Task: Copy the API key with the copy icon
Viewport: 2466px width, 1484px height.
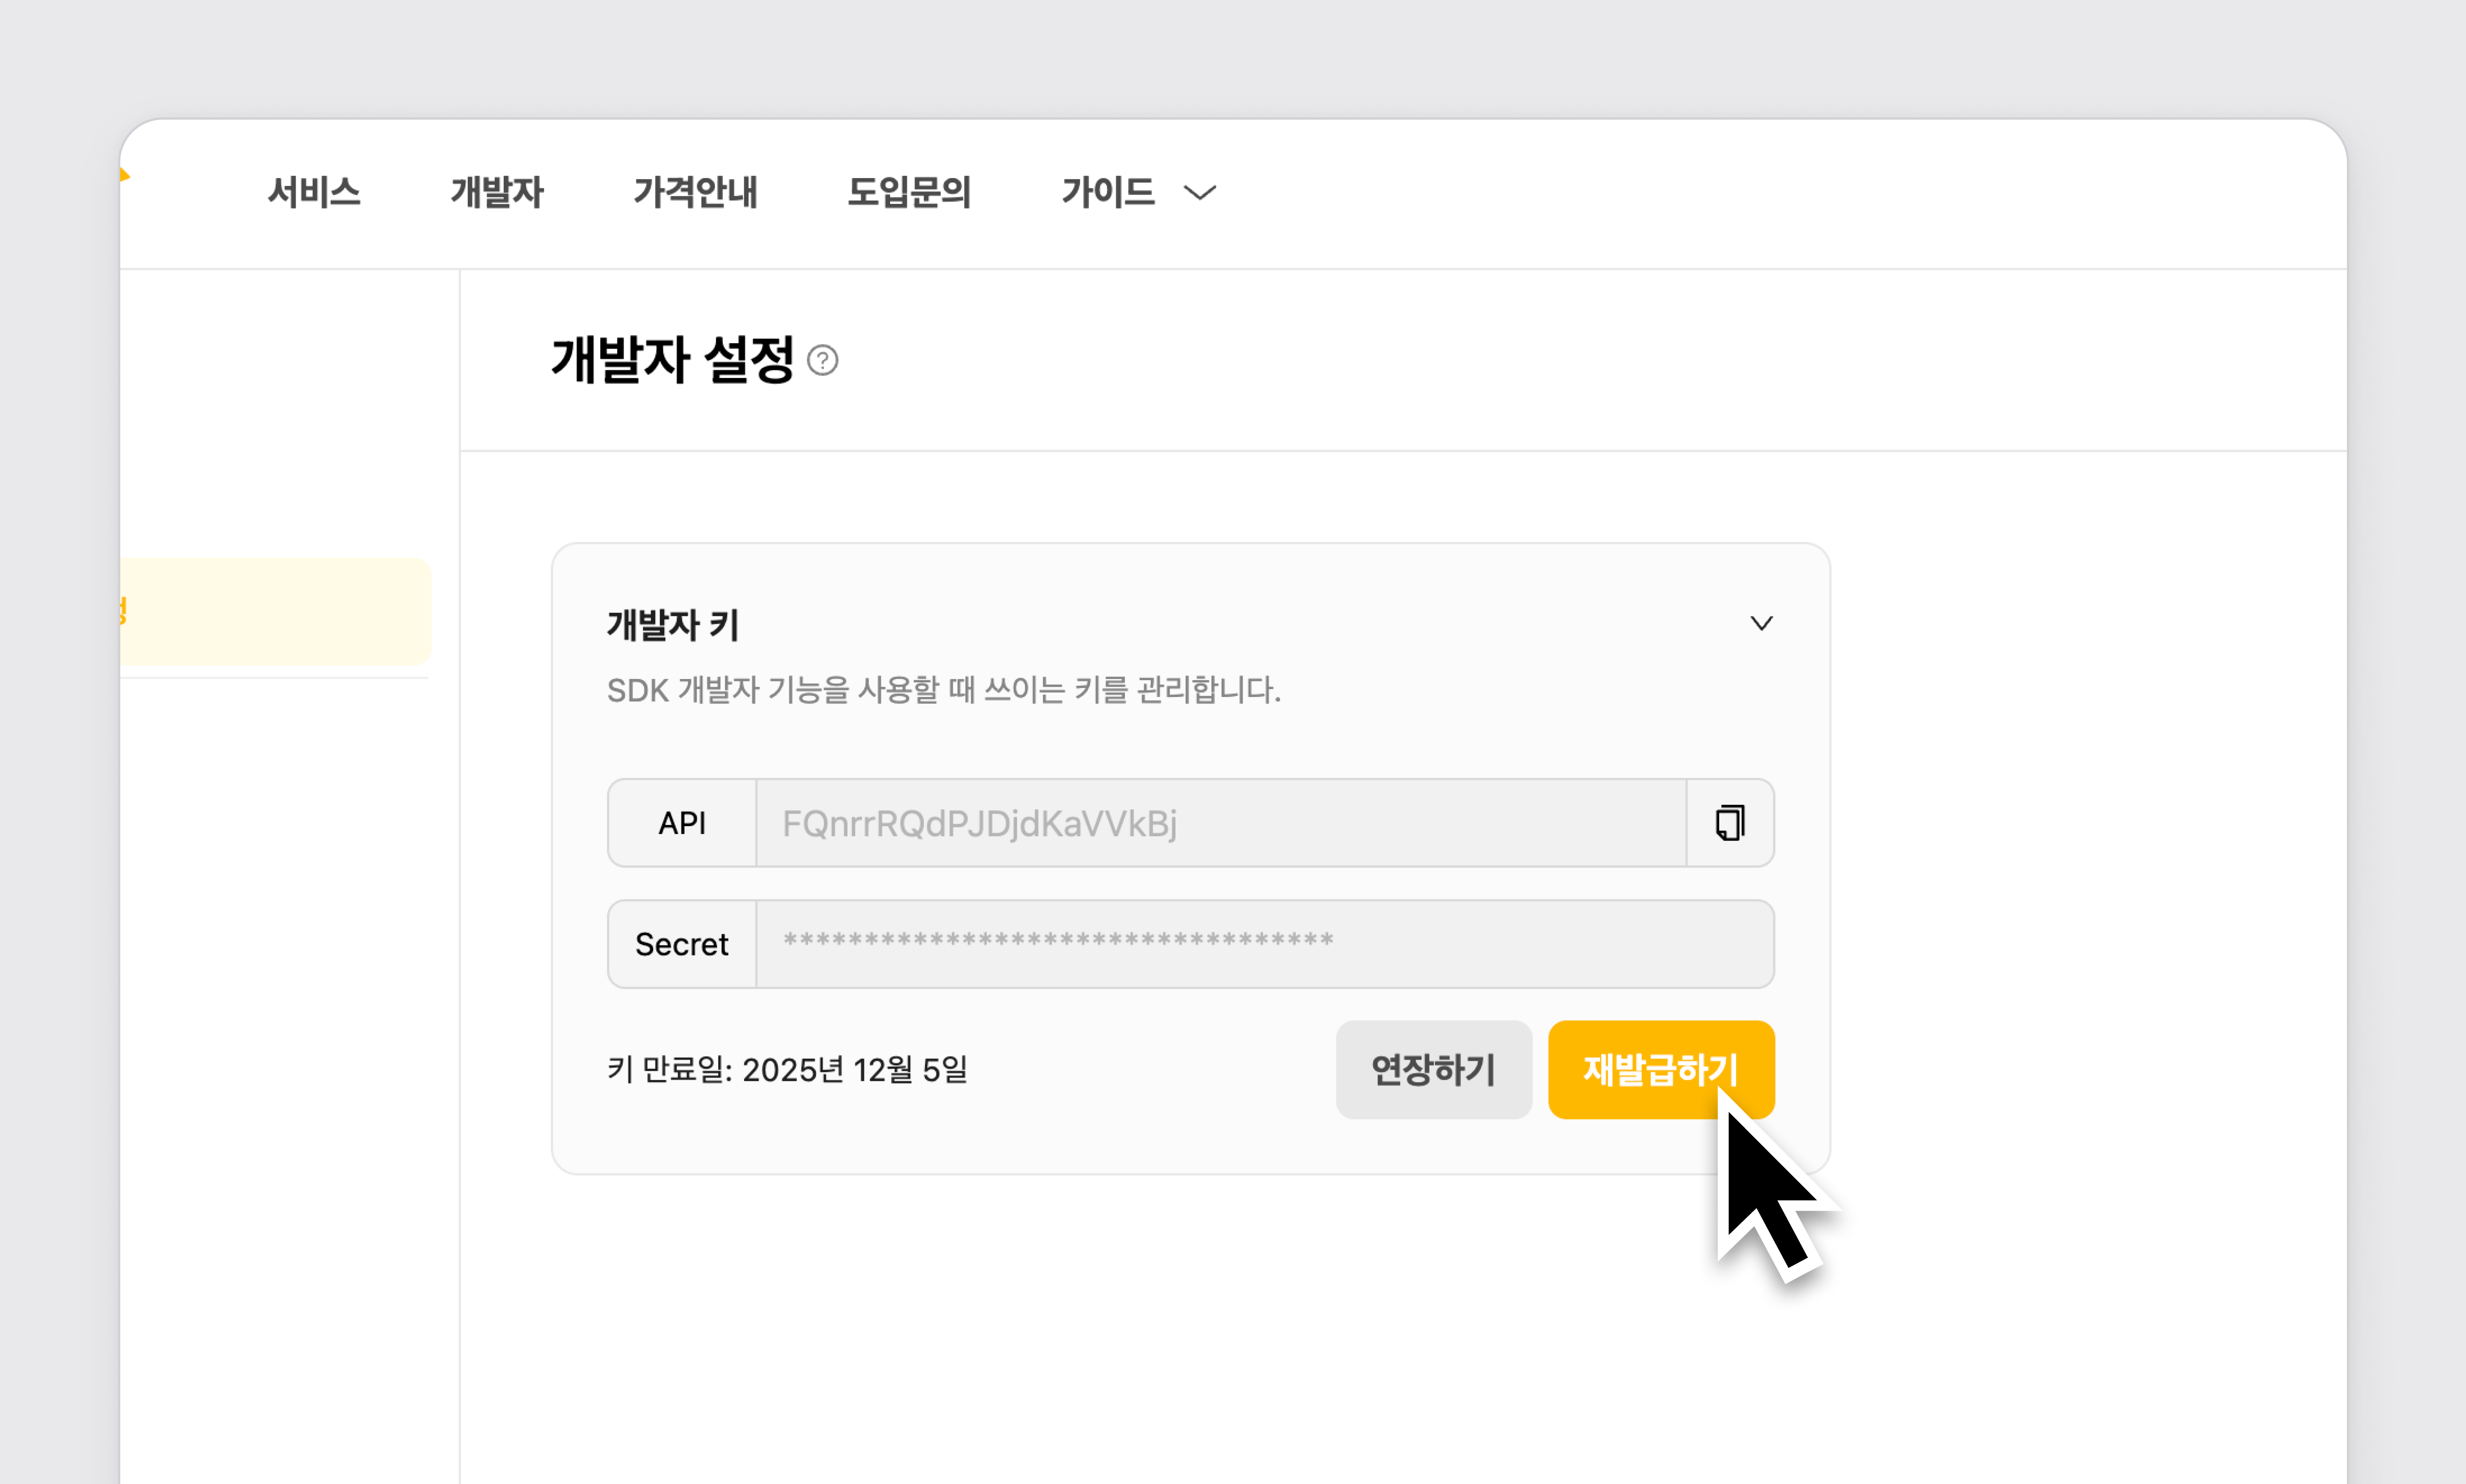Action: pos(1730,823)
